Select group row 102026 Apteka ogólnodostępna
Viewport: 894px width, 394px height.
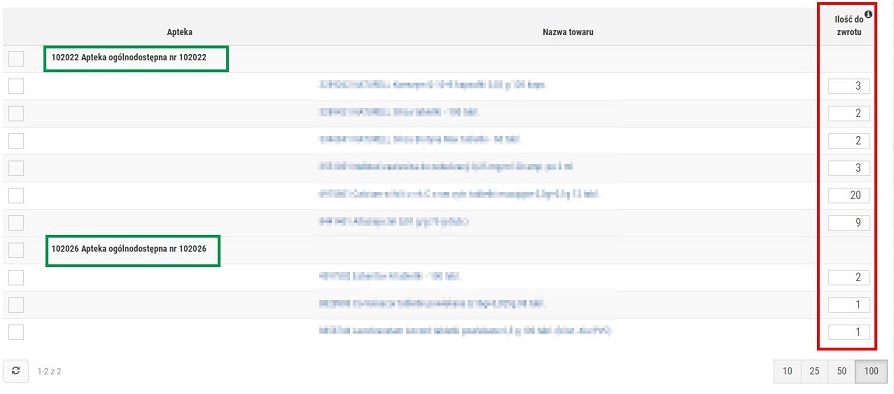(x=129, y=249)
